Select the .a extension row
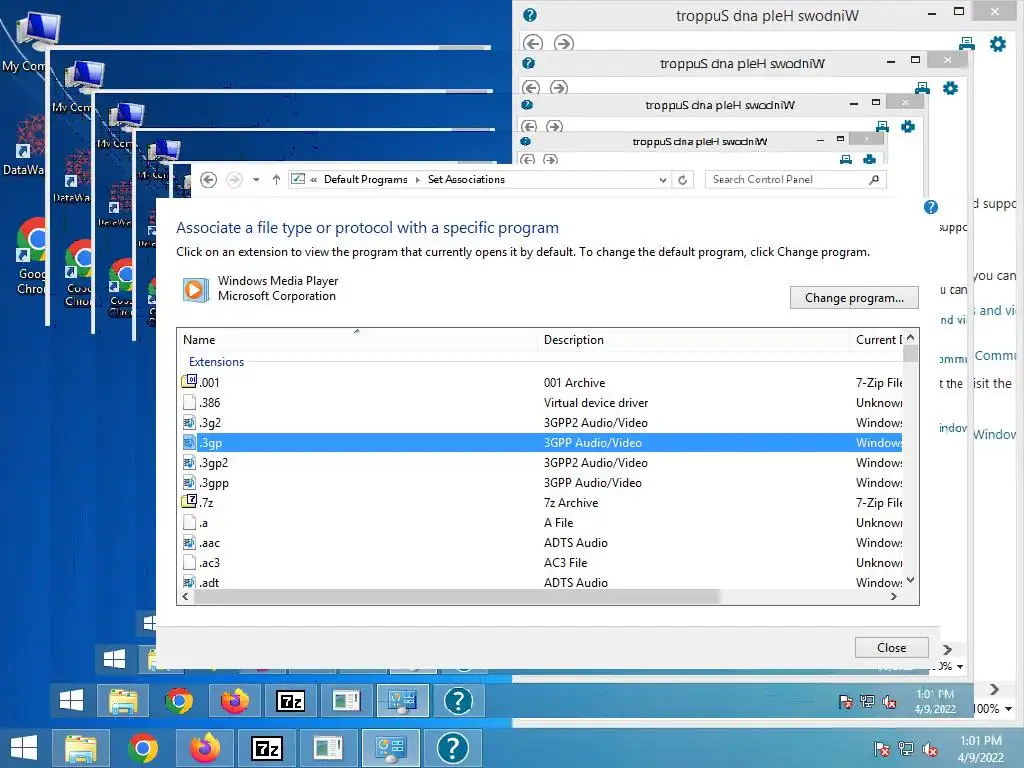 click(x=540, y=522)
